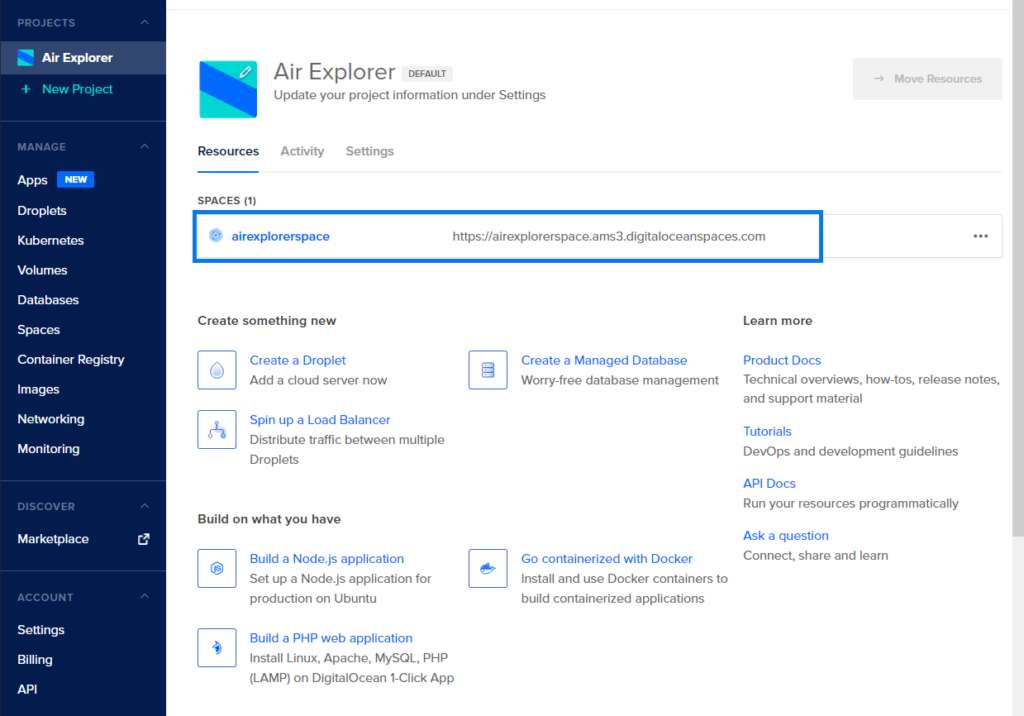The image size is (1024, 716).
Task: Select the Air Explorer project in sidebar
Action: coord(83,57)
